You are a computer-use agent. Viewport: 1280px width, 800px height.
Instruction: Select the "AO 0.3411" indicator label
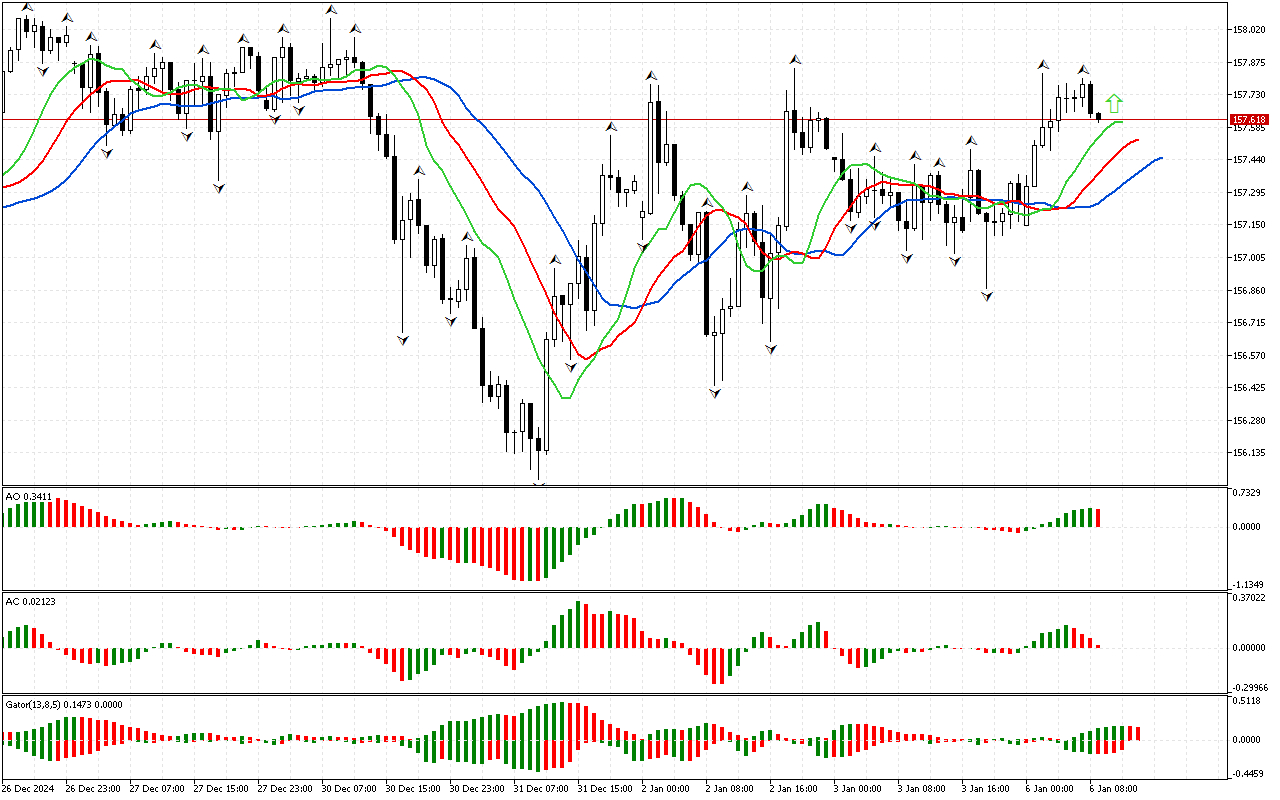pos(28,496)
